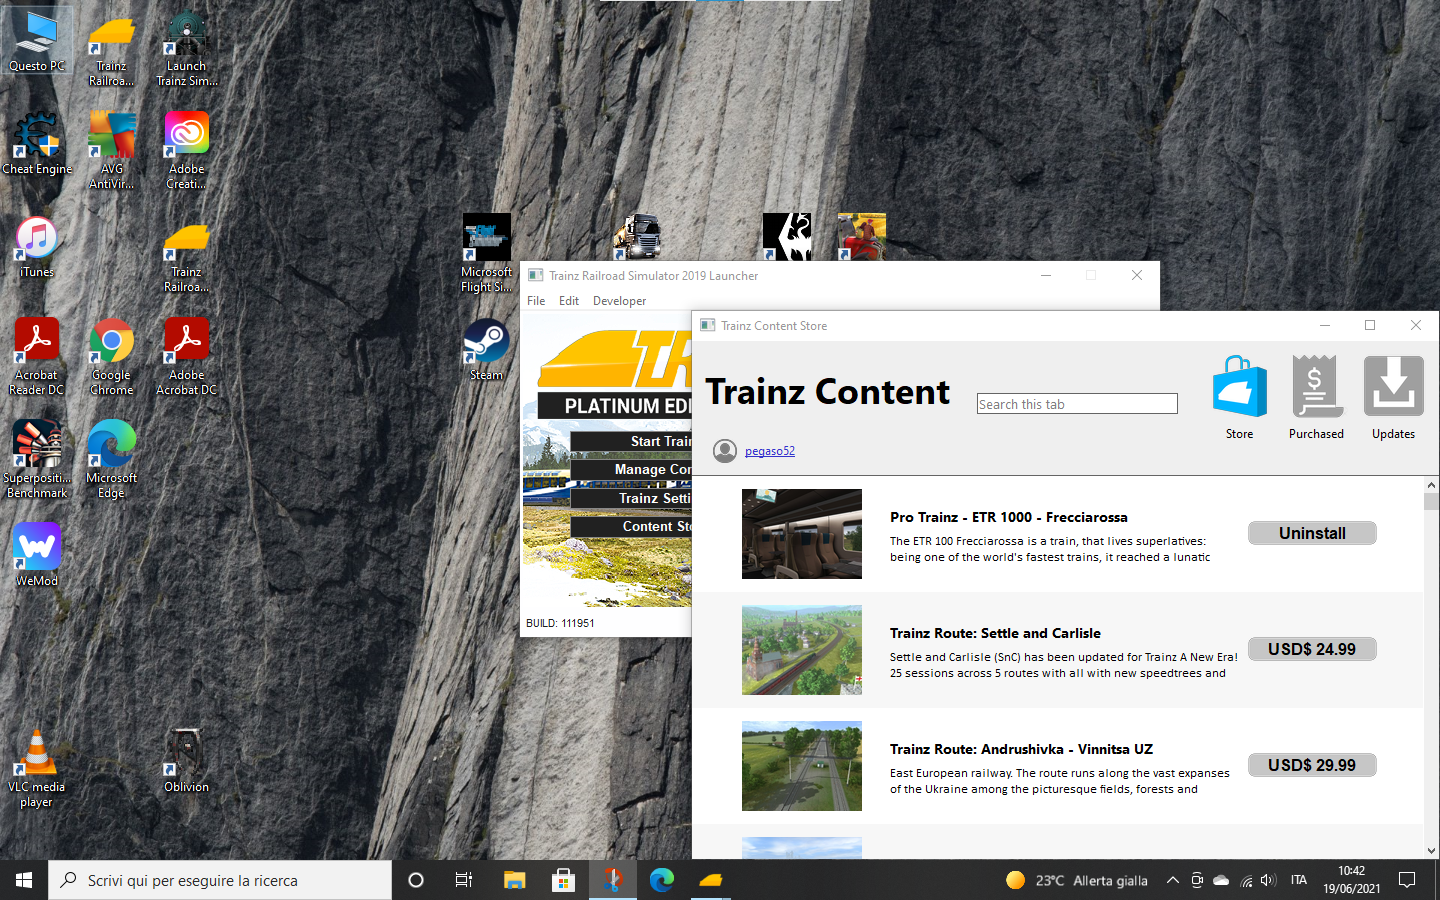
Task: Open the weather widget showing 23°C
Action: (1076, 880)
